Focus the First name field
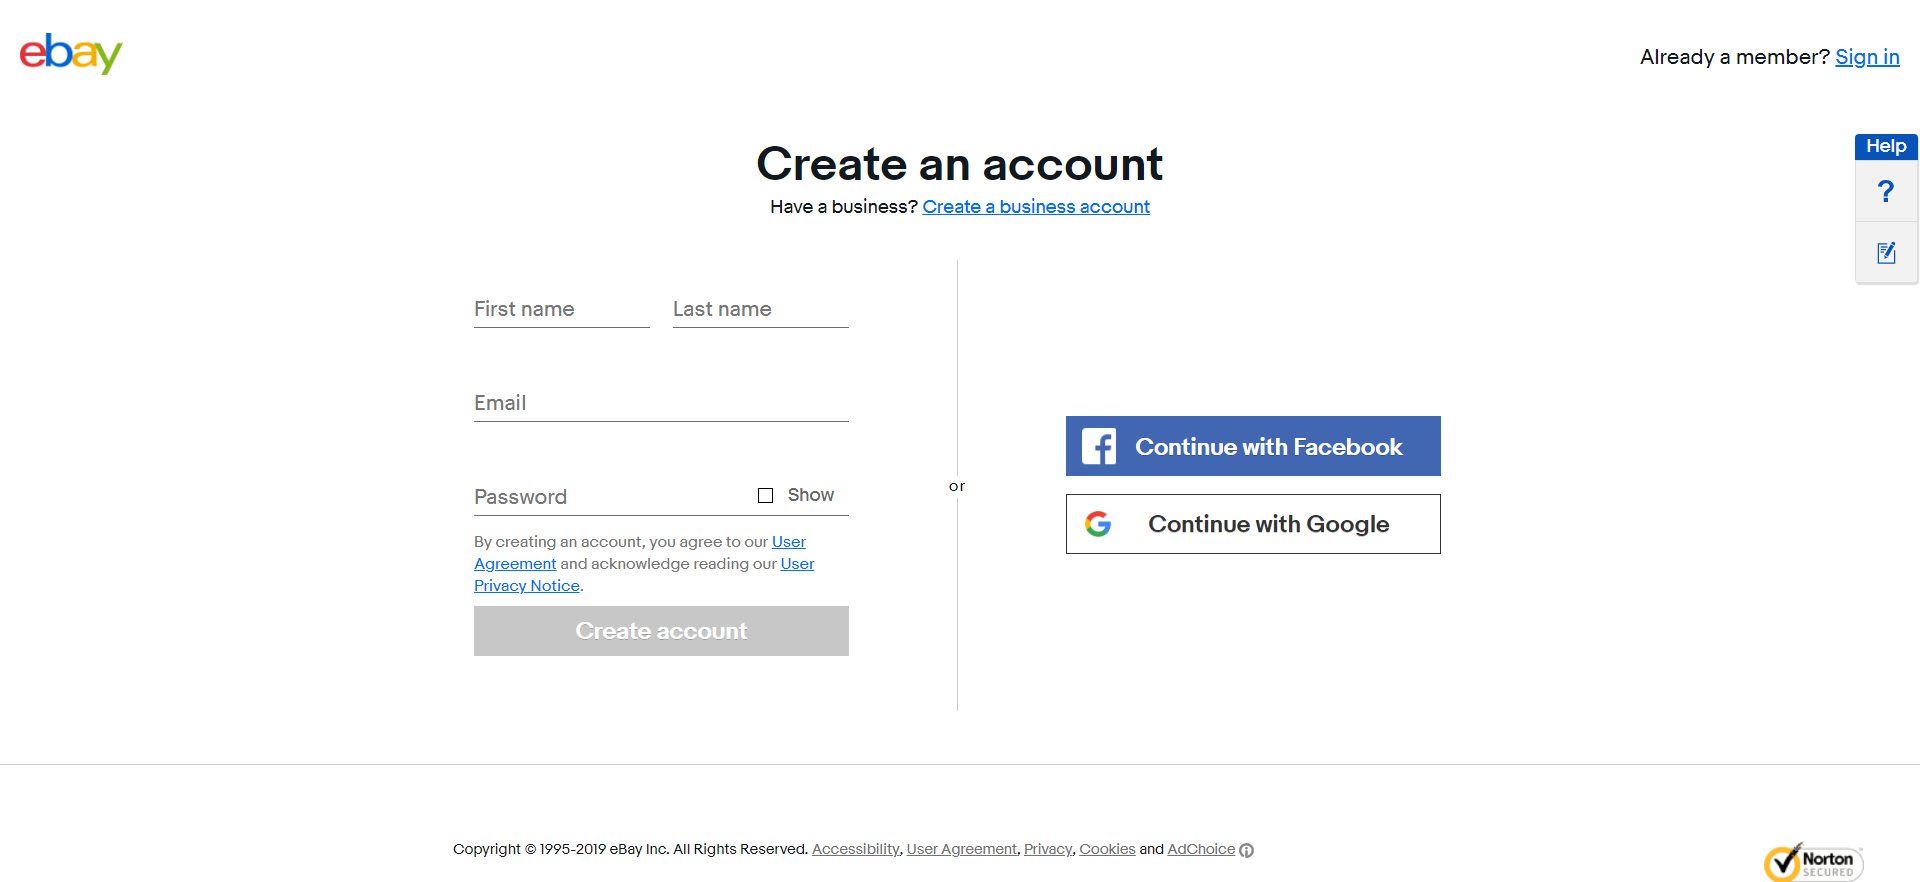The width and height of the screenshot is (1920, 882). [561, 309]
